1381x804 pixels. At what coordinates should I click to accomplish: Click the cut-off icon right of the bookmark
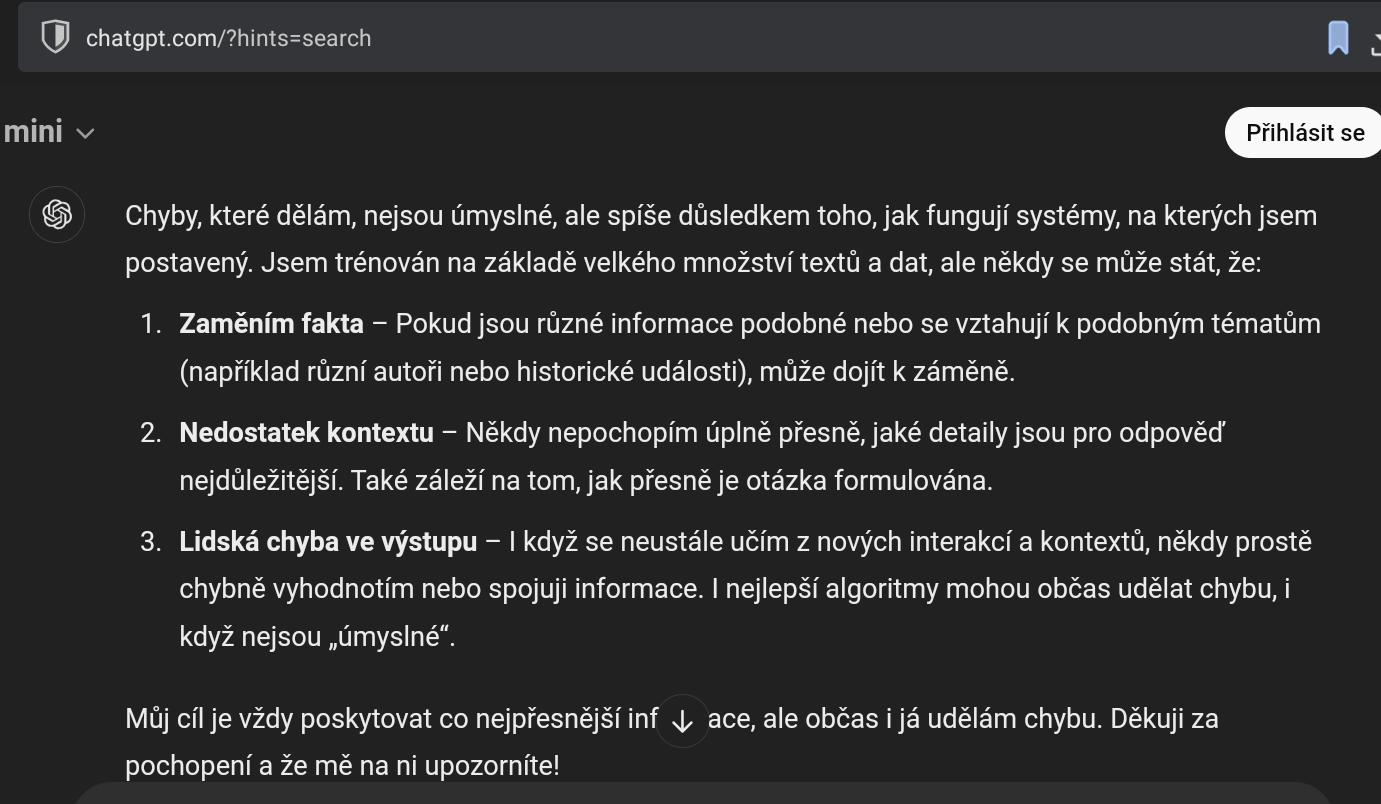click(x=1375, y=40)
